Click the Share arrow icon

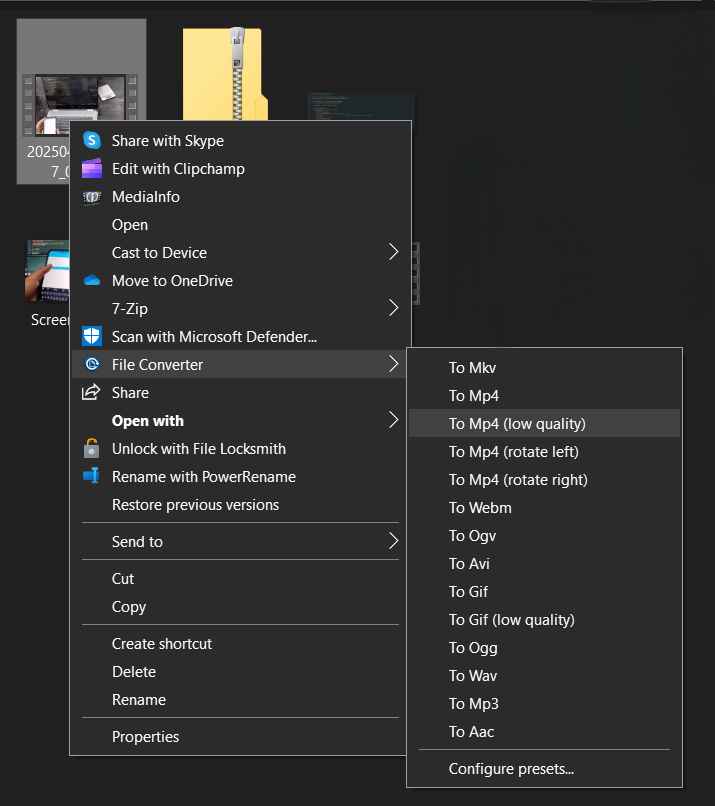coord(91,392)
